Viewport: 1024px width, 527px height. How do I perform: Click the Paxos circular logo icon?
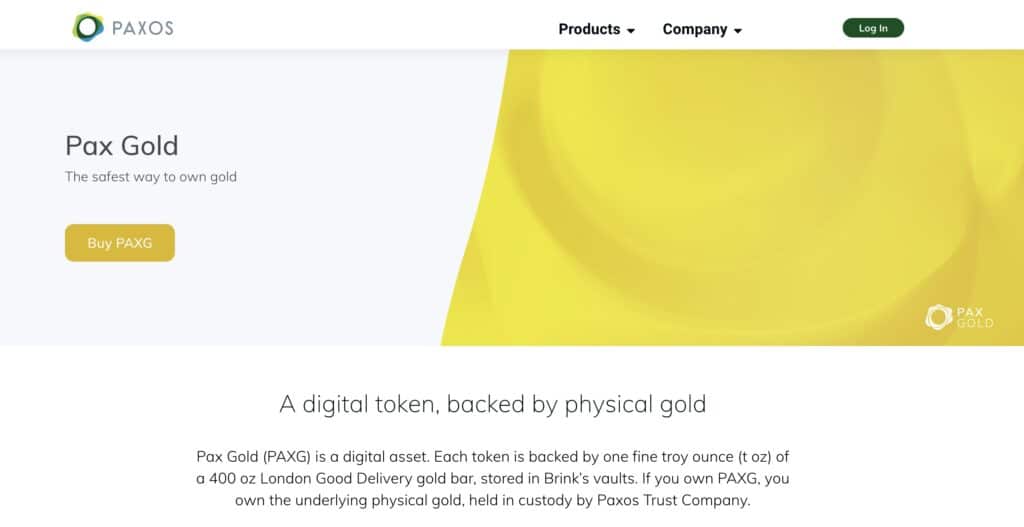[88, 28]
